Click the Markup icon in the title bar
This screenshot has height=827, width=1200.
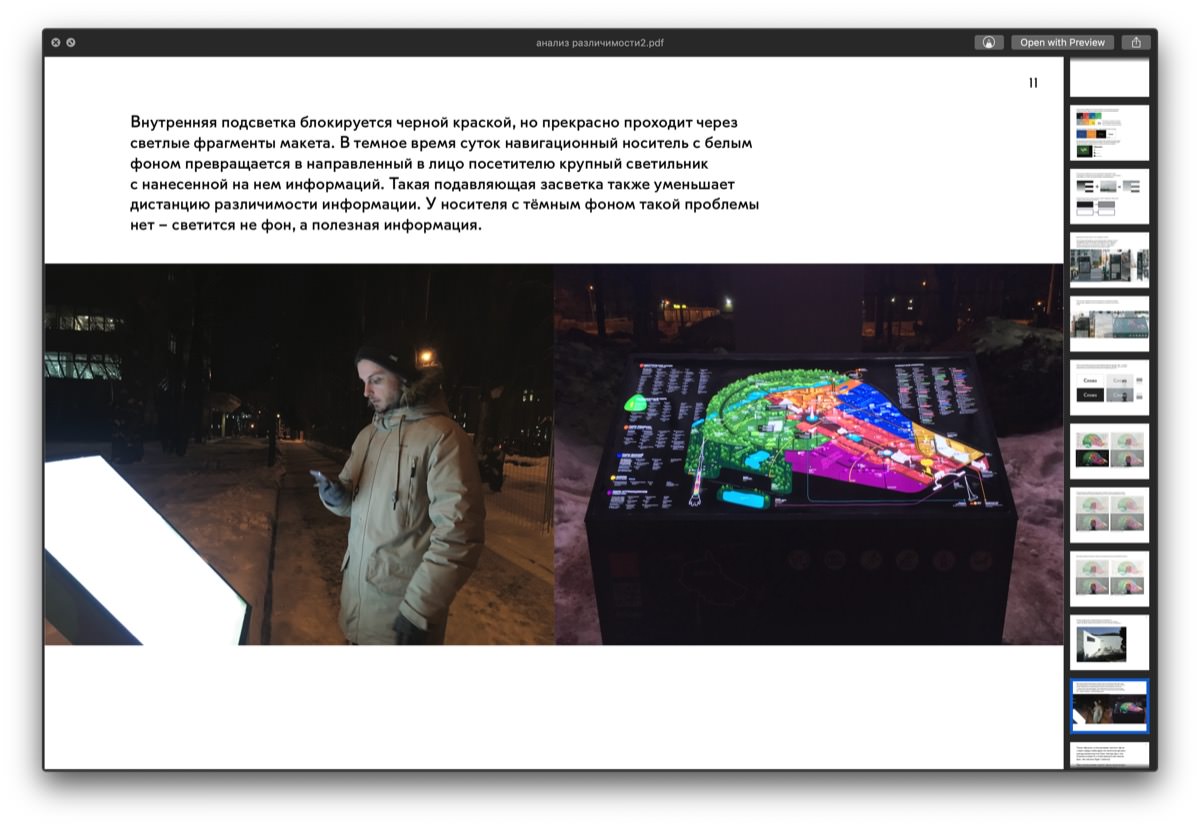[x=988, y=43]
